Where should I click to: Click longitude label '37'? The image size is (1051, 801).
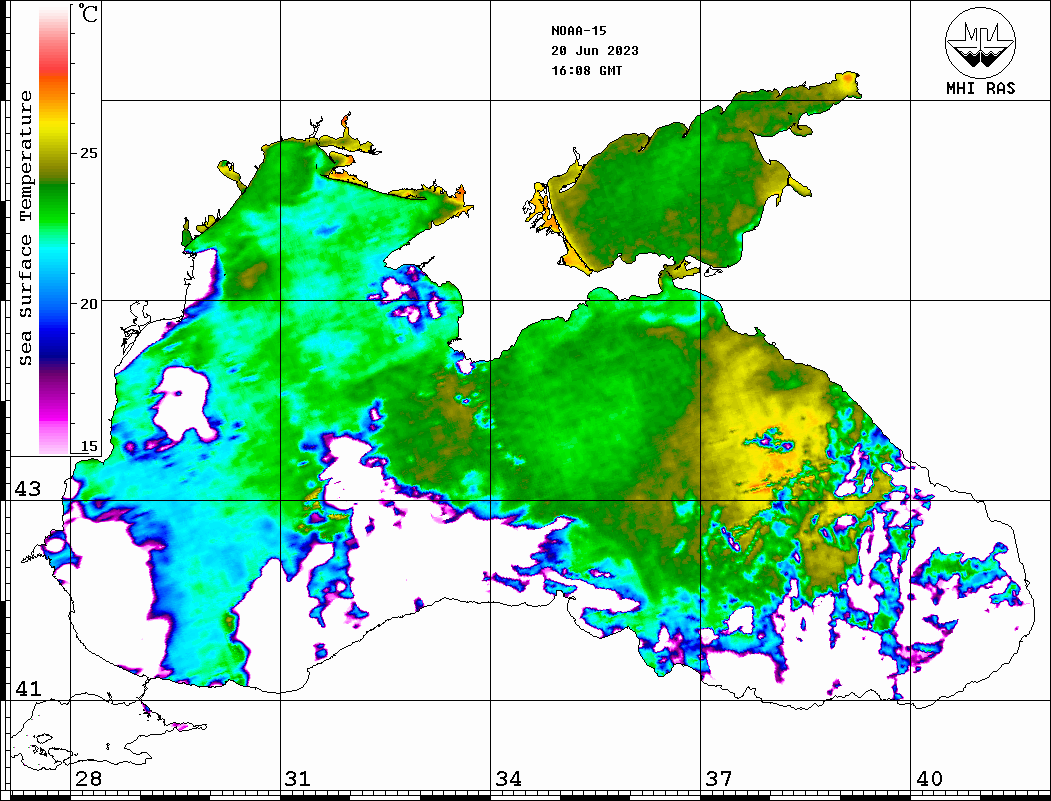719,778
